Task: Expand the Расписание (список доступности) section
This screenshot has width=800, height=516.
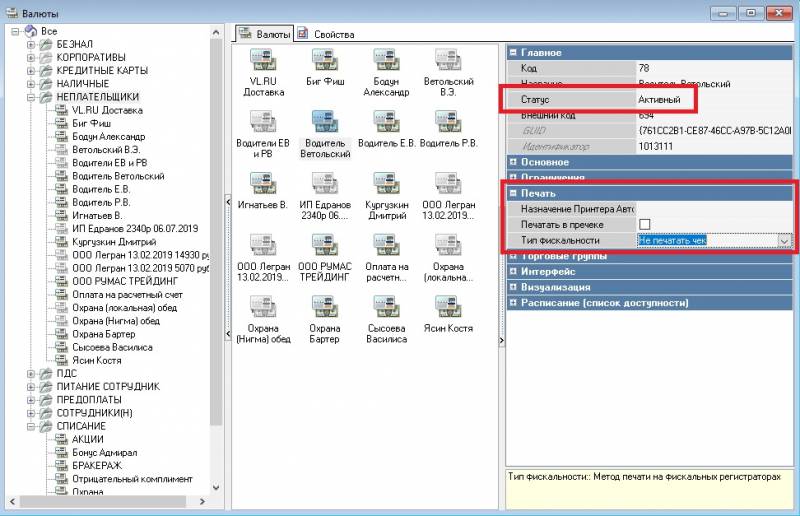Action: (514, 302)
